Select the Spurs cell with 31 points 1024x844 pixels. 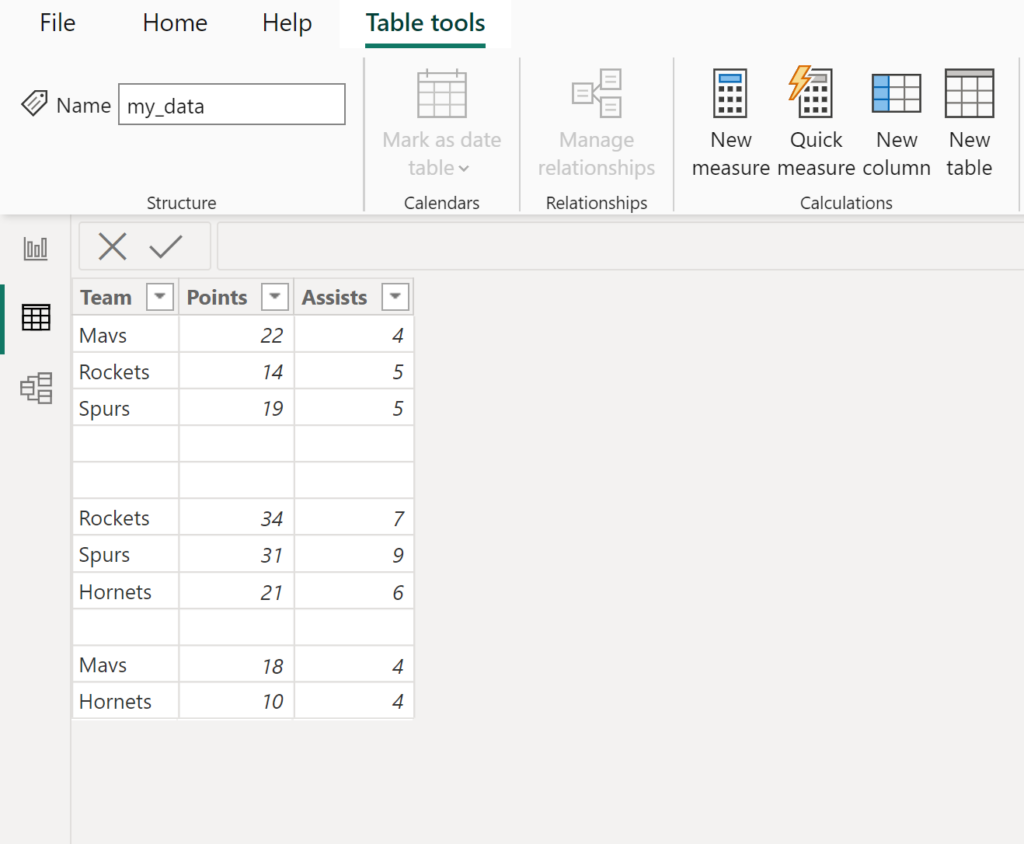pos(126,555)
